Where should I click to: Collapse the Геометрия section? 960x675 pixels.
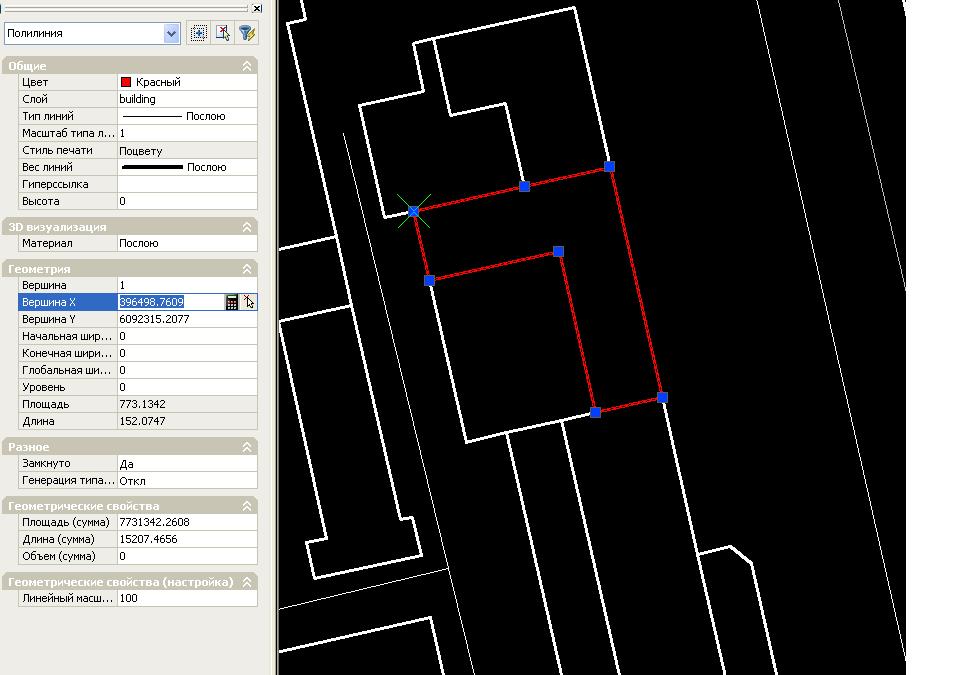pos(247,269)
